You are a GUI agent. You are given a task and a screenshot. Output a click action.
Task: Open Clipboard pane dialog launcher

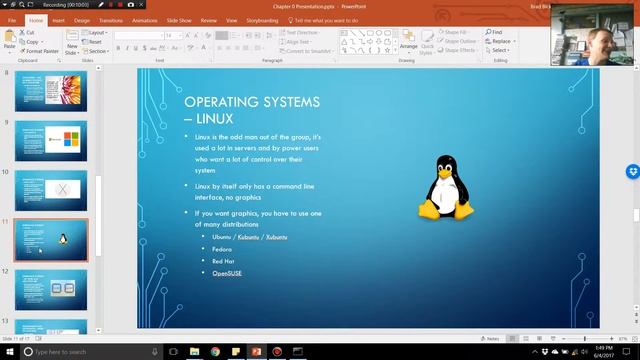(x=59, y=60)
